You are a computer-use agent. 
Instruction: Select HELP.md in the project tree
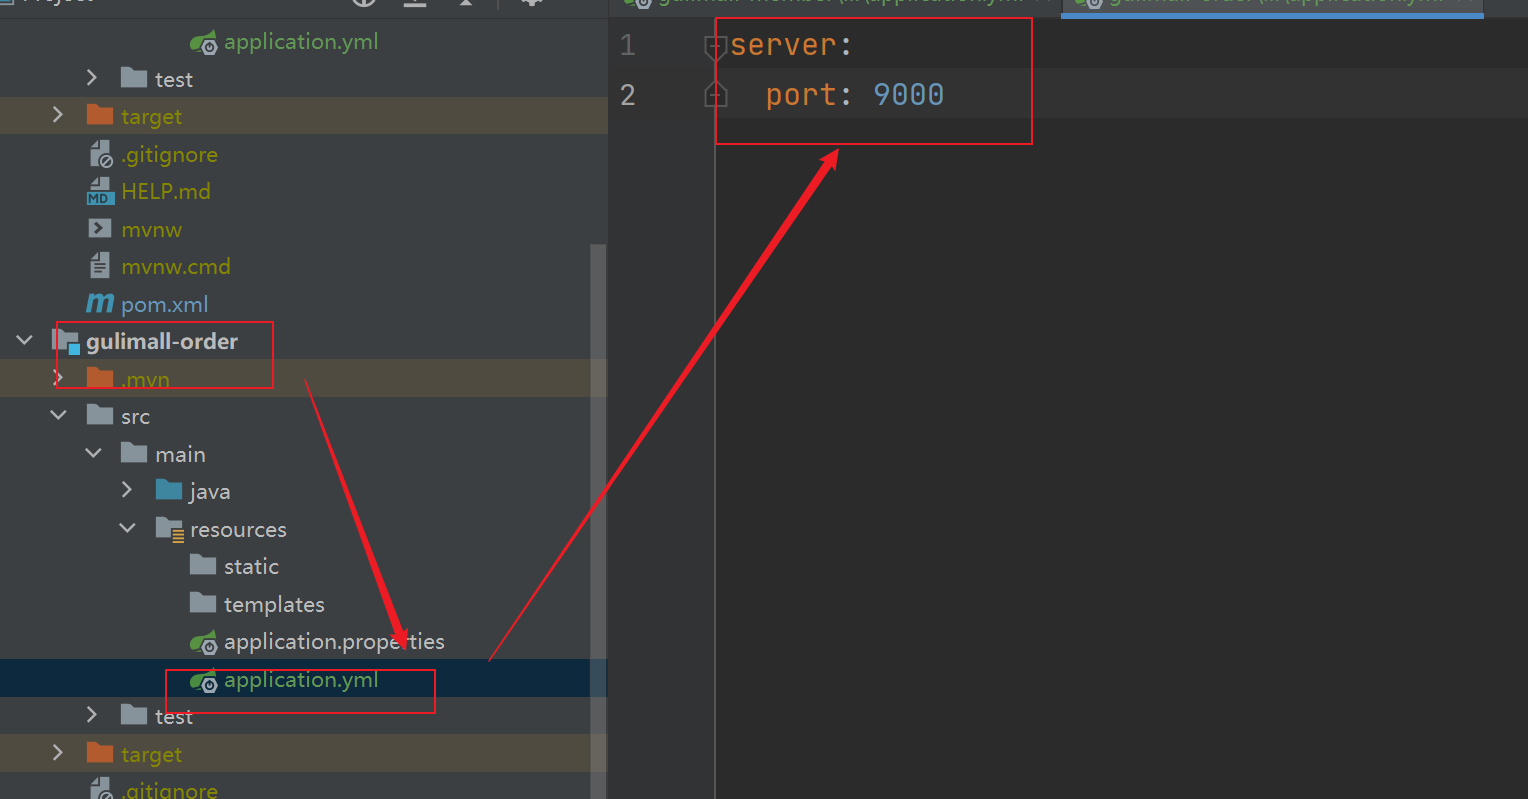(166, 191)
